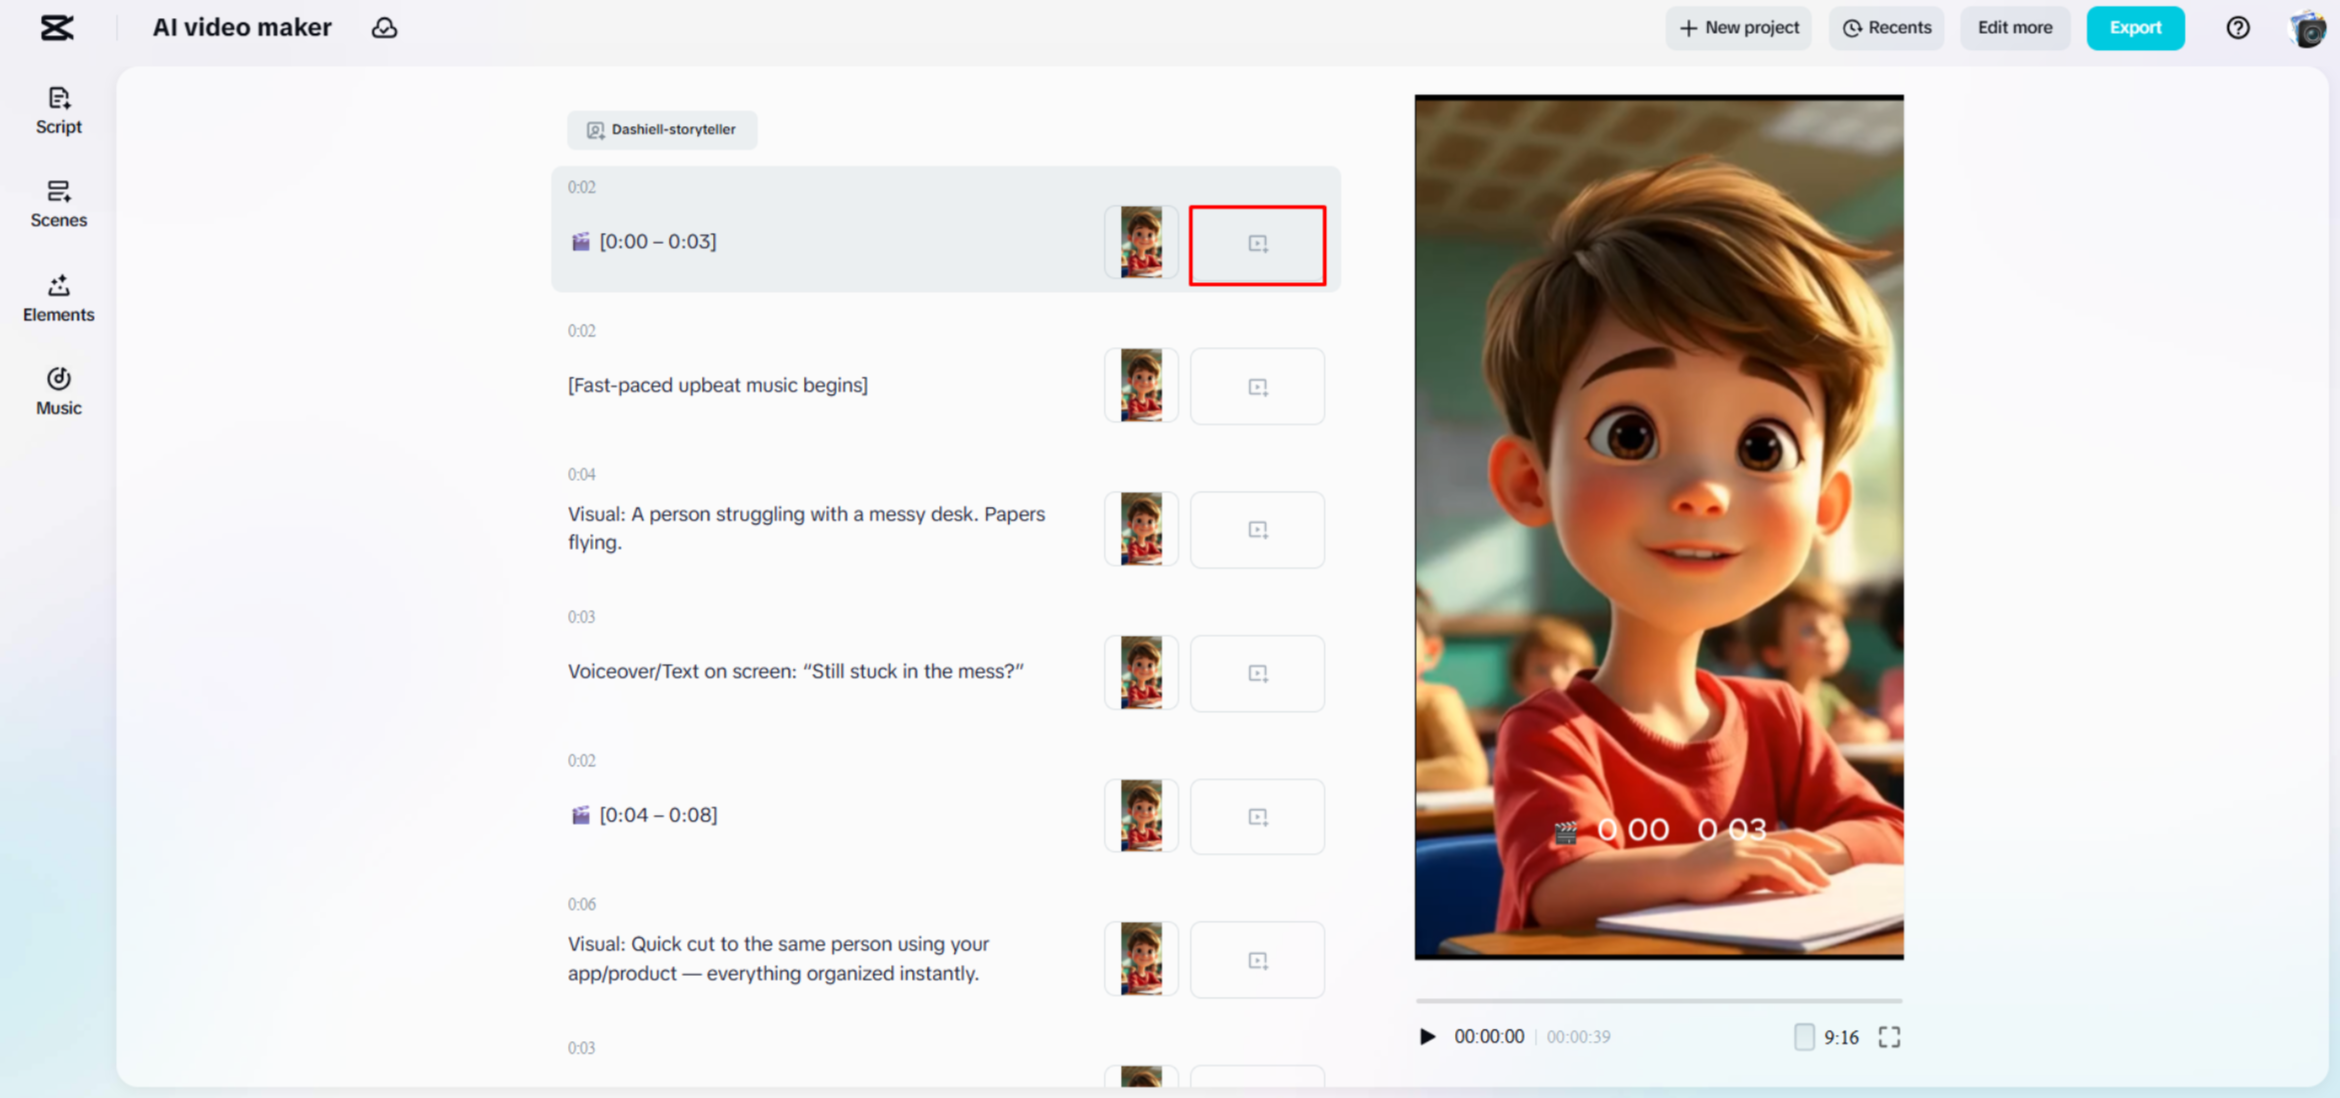Open the Recents dropdown
Viewport: 2340px width, 1098px height.
[1886, 27]
